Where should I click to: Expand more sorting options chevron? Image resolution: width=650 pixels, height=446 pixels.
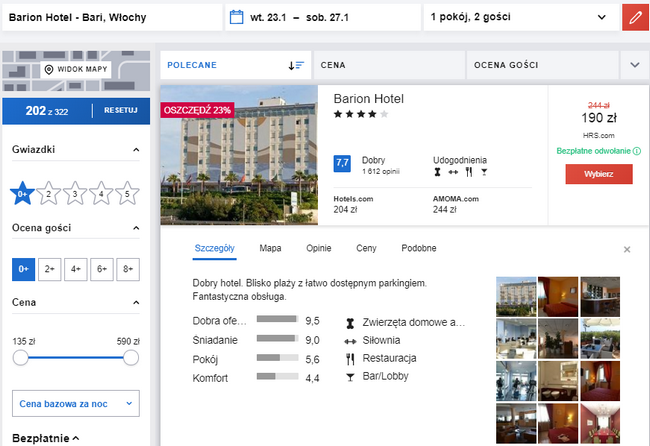point(635,65)
